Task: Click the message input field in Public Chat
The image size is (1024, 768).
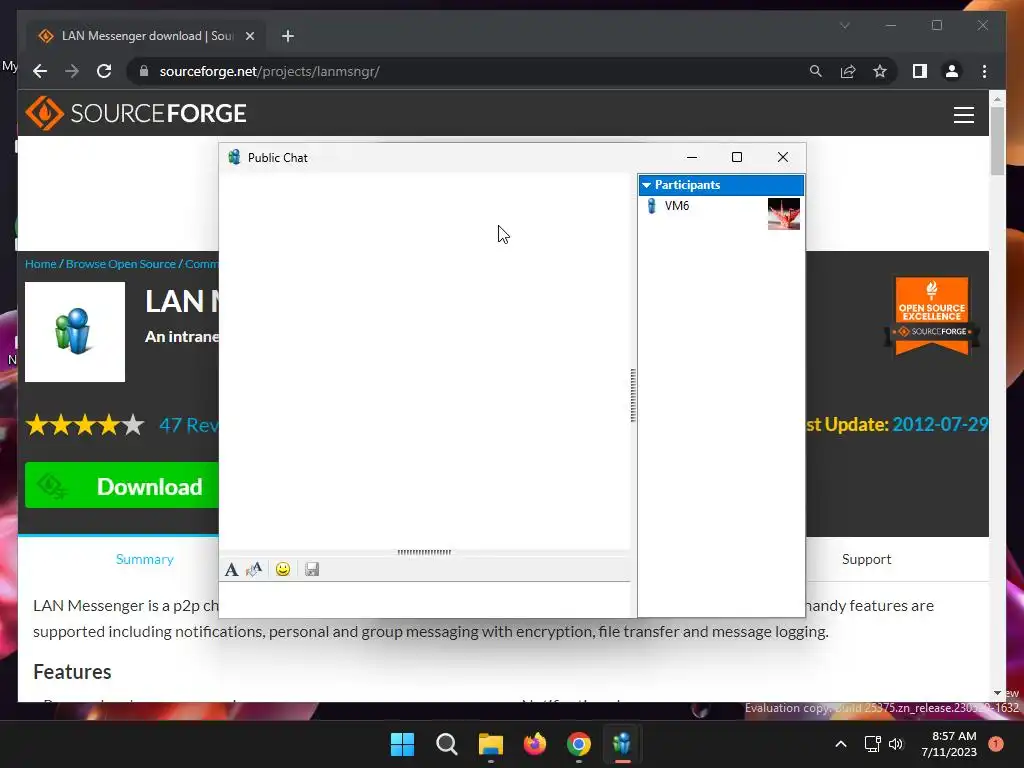Action: click(x=424, y=599)
